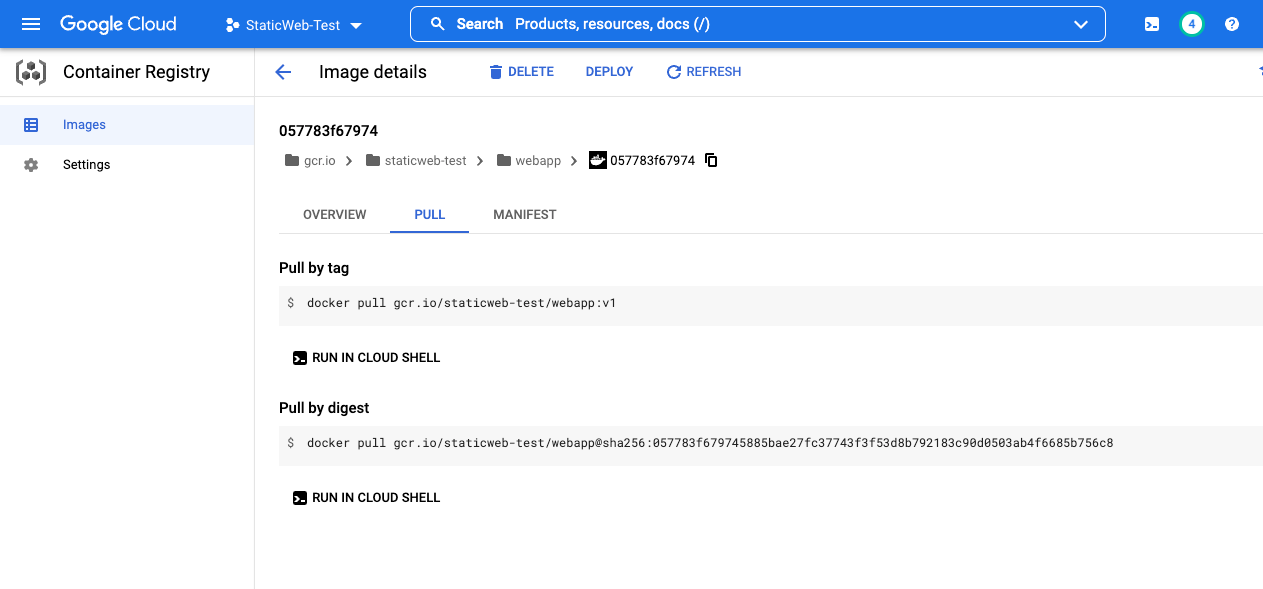Viewport: 1263px width, 589px height.
Task: Refresh the image details
Action: (x=703, y=71)
